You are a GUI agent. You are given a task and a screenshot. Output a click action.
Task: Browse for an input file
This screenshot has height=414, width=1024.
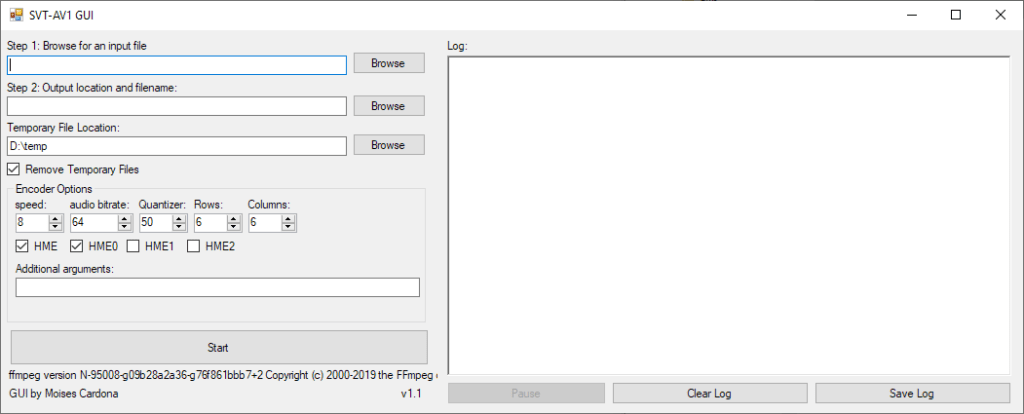coord(389,63)
